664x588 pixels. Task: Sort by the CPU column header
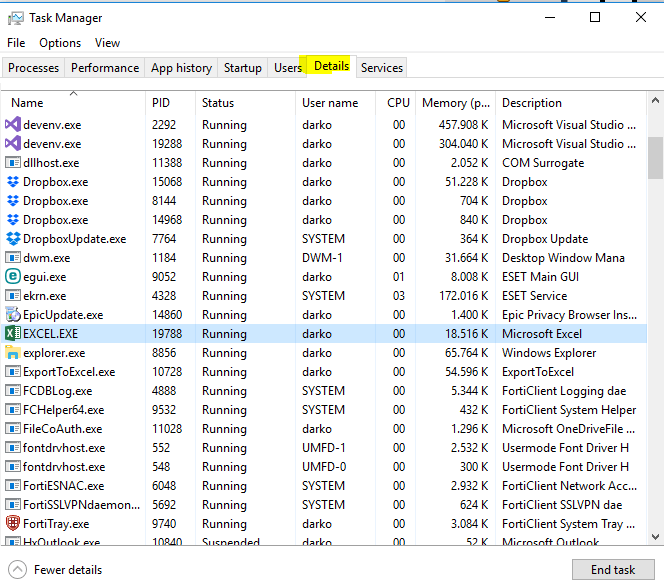click(396, 102)
